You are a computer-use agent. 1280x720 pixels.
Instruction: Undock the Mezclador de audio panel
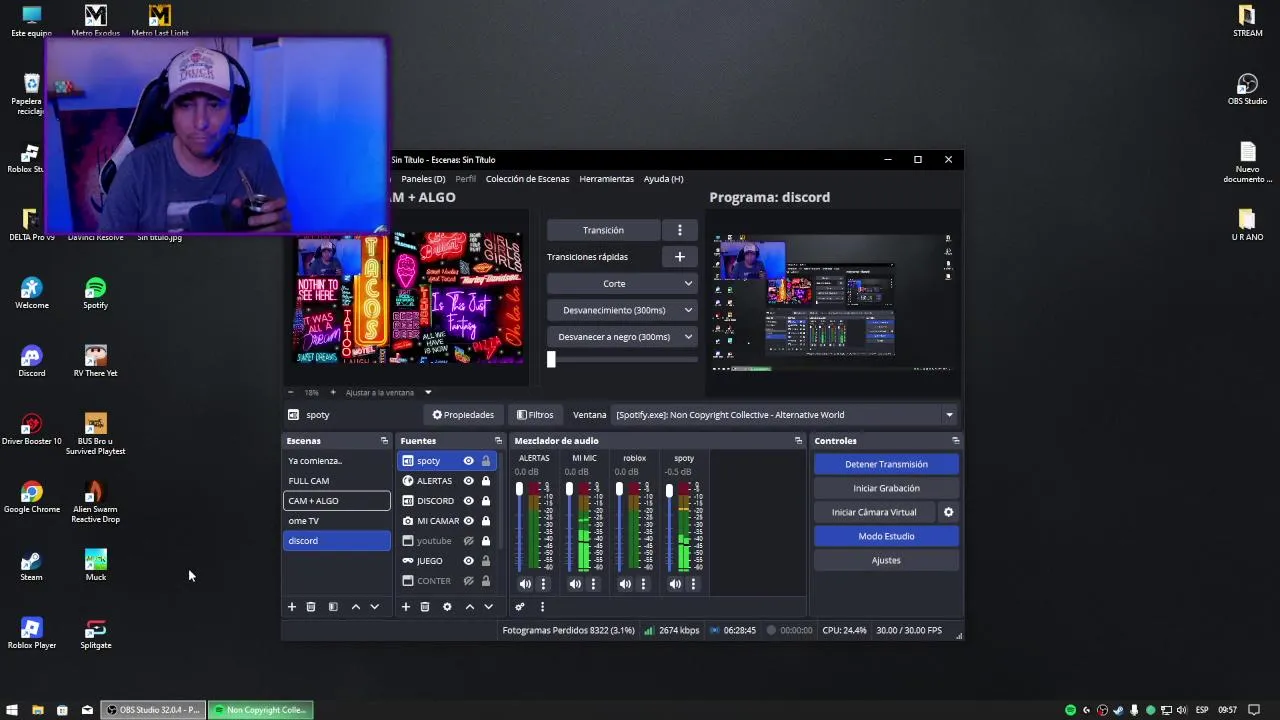798,441
